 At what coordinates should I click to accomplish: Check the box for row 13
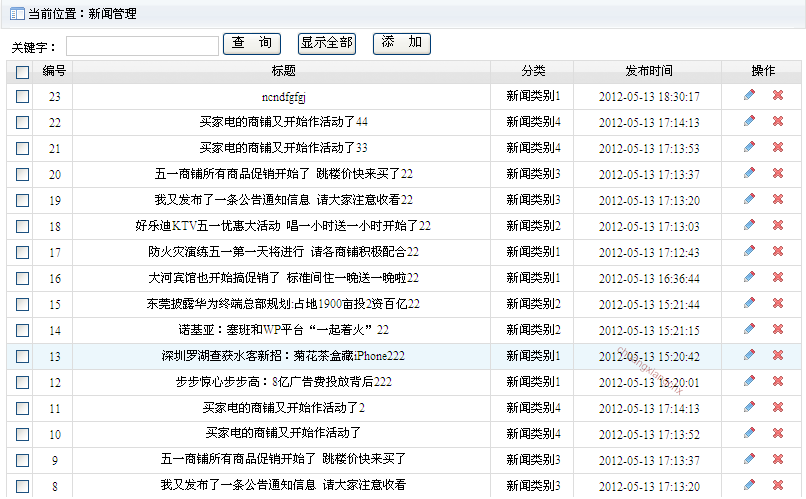coord(22,356)
